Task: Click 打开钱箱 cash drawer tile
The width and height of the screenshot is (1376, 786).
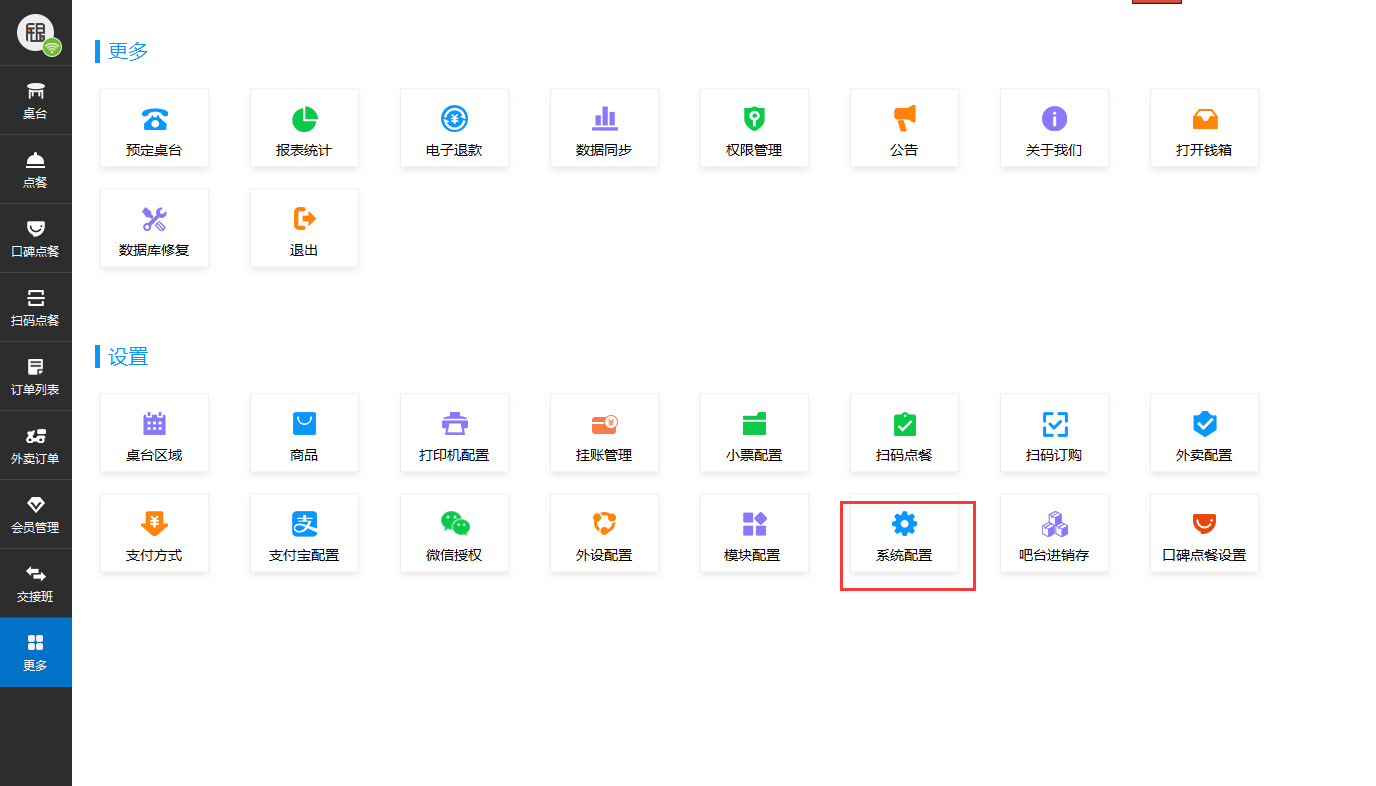Action: (x=1205, y=128)
